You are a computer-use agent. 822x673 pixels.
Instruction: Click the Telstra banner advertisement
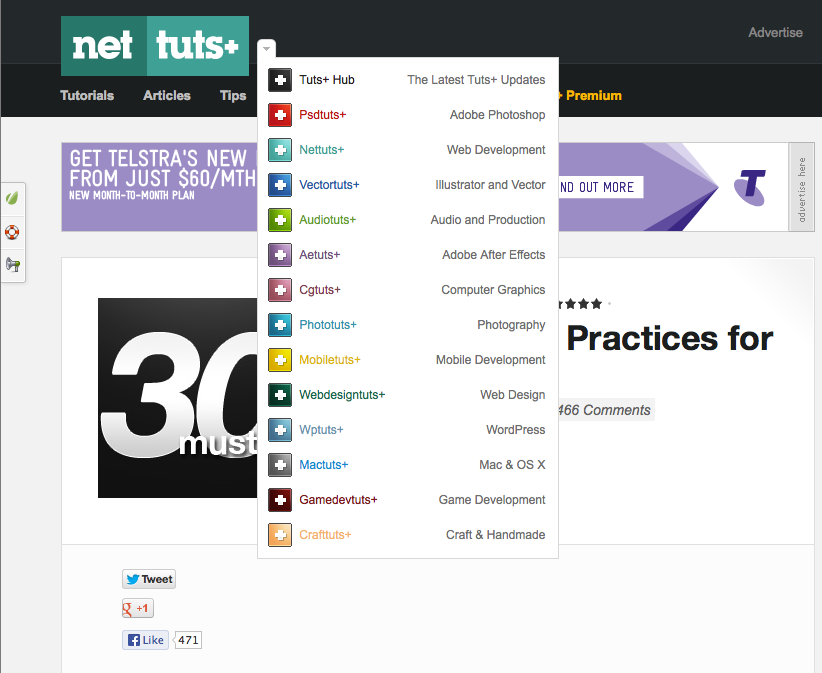pyautogui.click(x=425, y=187)
